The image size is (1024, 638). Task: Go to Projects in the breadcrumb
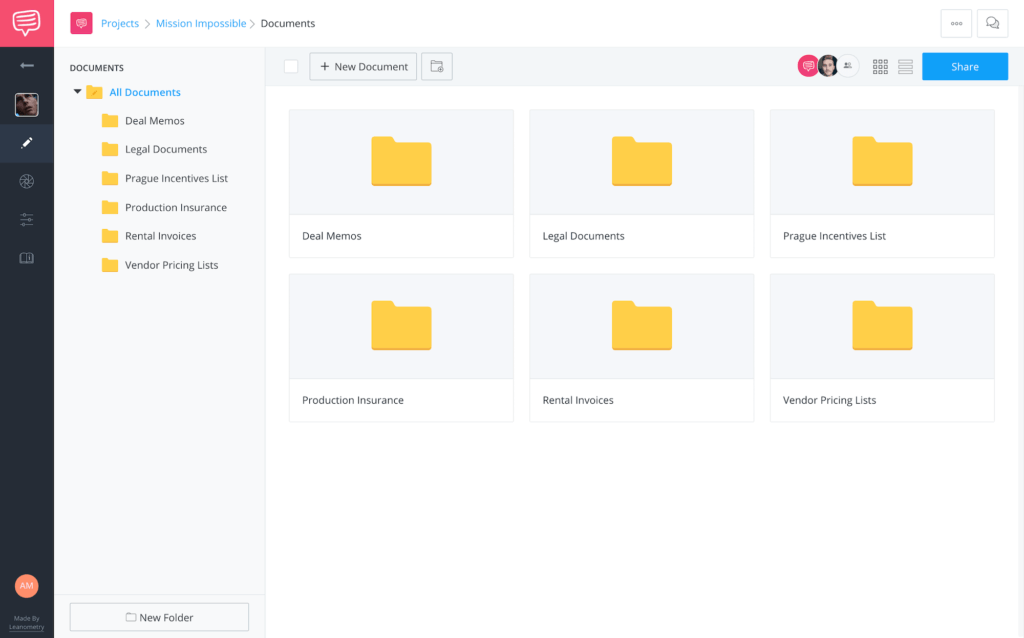coord(120,23)
